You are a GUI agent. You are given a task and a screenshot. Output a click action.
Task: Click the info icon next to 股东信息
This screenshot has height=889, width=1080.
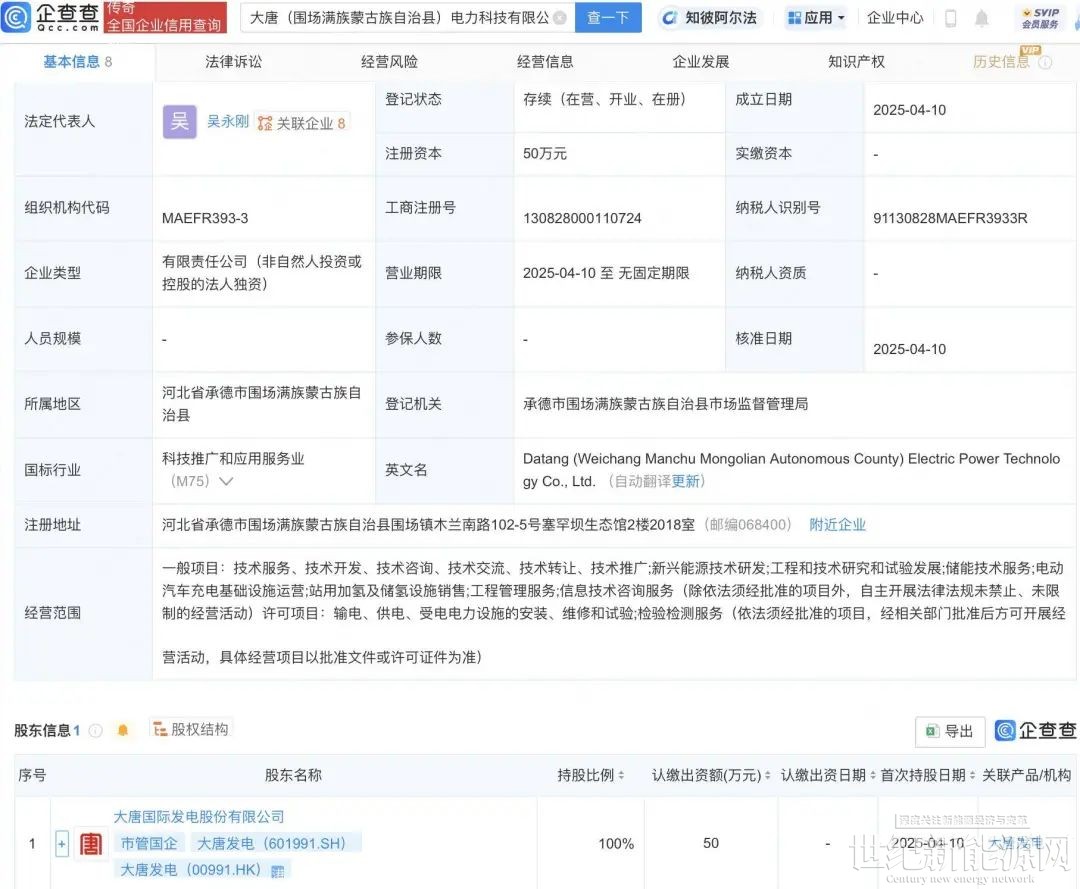(96, 730)
